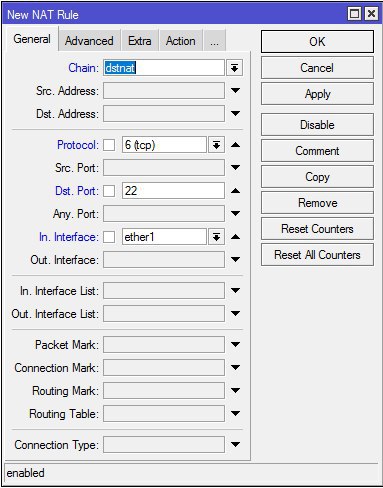Screen dimensions: 383x488
Task: Click the Chain field containing dstnat
Action: (164, 68)
